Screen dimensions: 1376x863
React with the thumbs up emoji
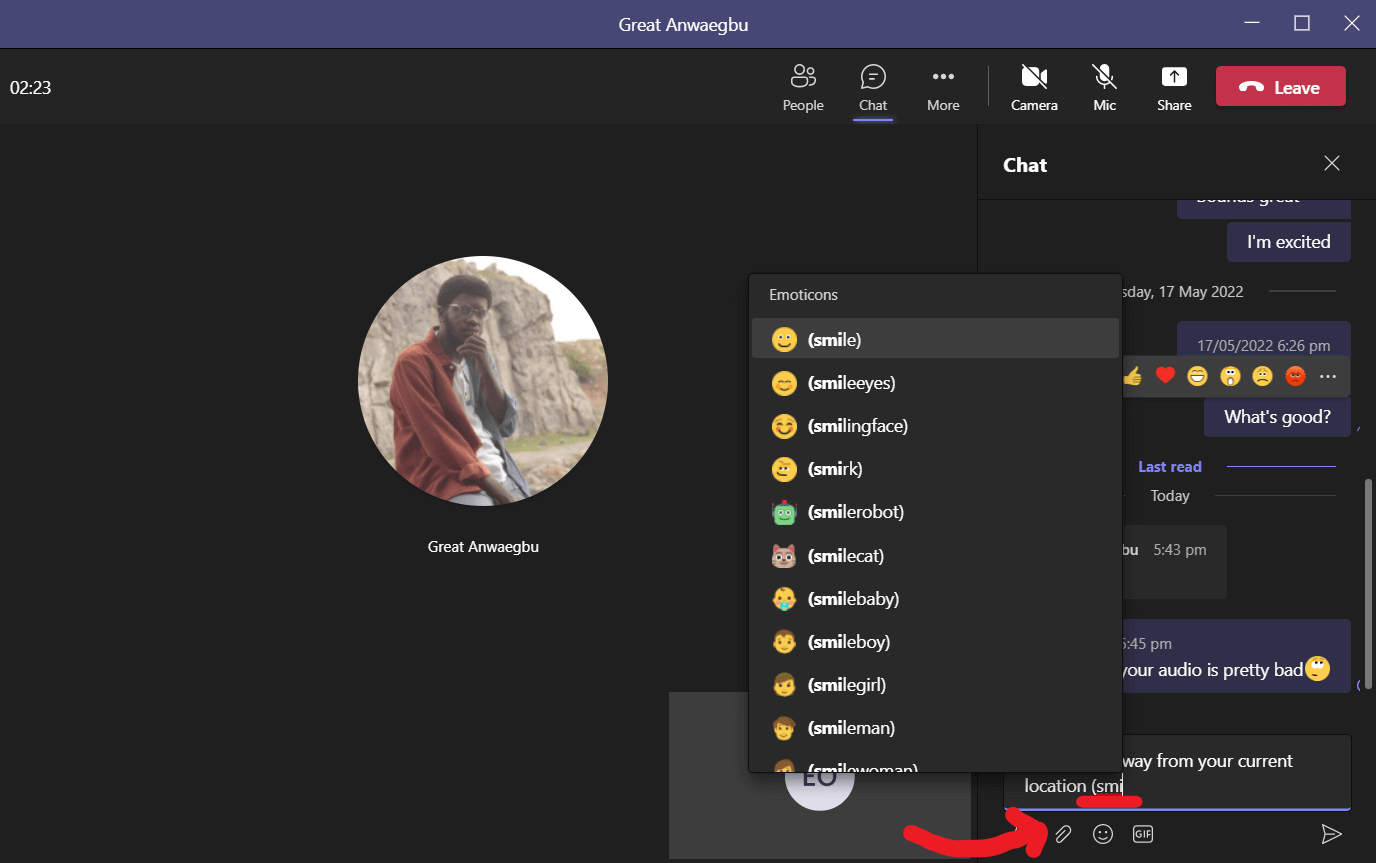pos(1131,375)
